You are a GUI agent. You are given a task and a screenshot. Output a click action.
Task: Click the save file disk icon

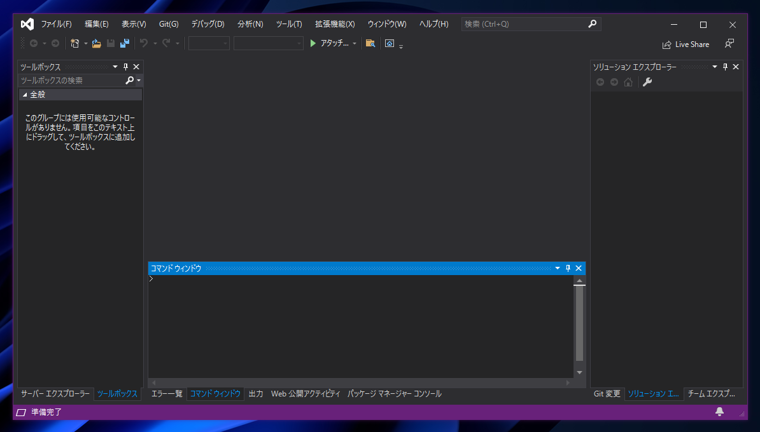[x=111, y=44]
